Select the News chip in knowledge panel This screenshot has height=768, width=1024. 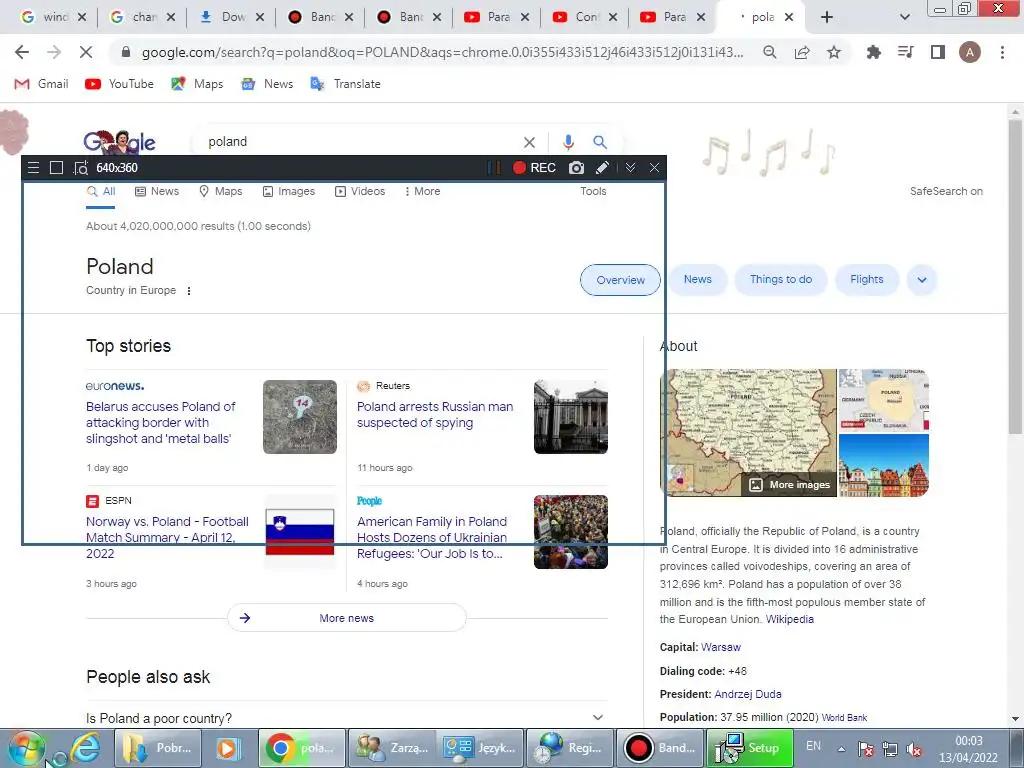(x=697, y=280)
